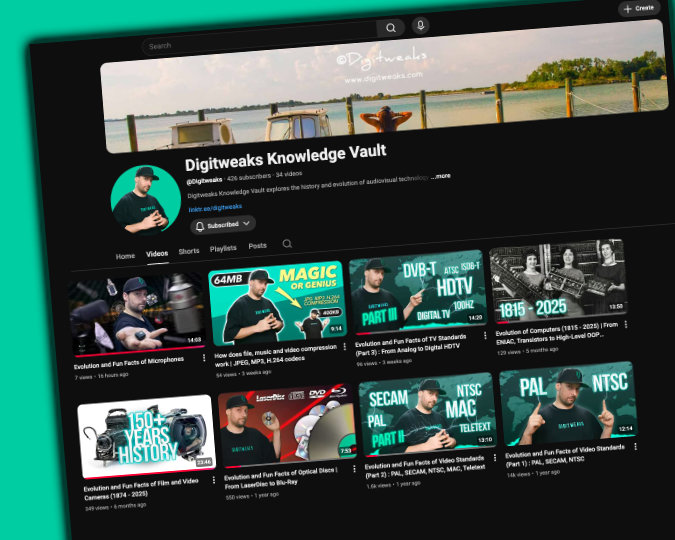Open more options for Film and Video Cameras

(x=214, y=480)
